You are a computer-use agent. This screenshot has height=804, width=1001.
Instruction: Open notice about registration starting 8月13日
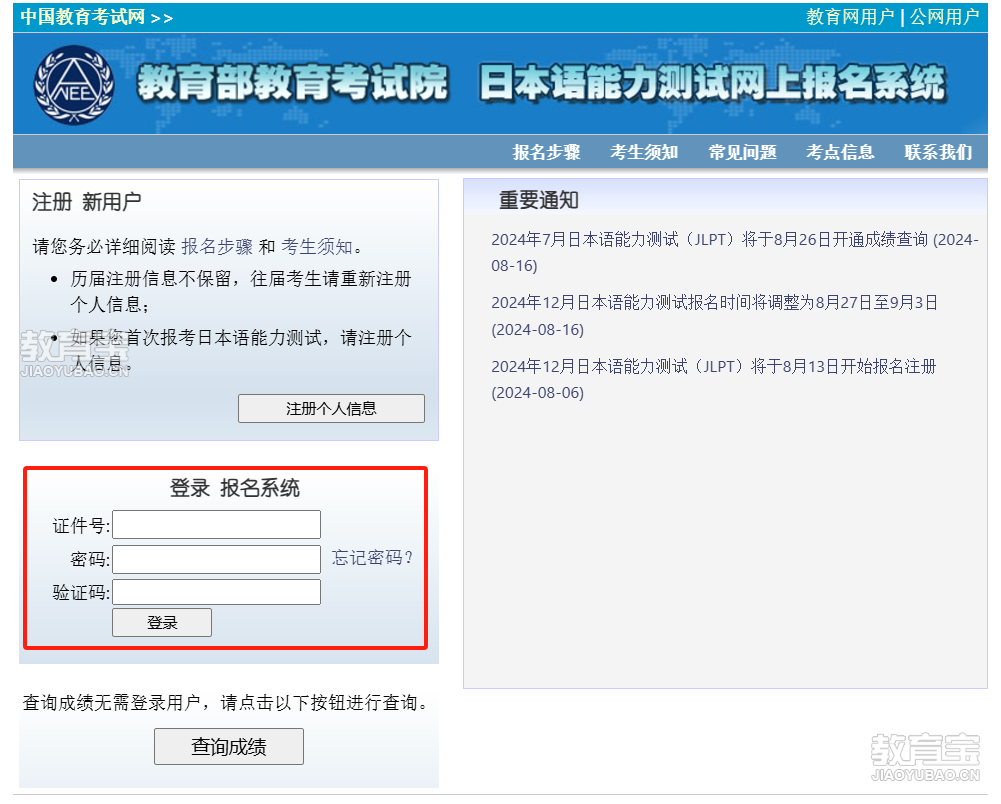pyautogui.click(x=713, y=367)
